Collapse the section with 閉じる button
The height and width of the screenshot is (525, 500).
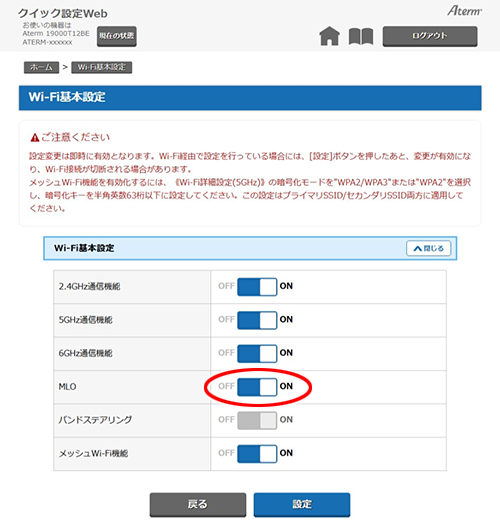tap(428, 248)
